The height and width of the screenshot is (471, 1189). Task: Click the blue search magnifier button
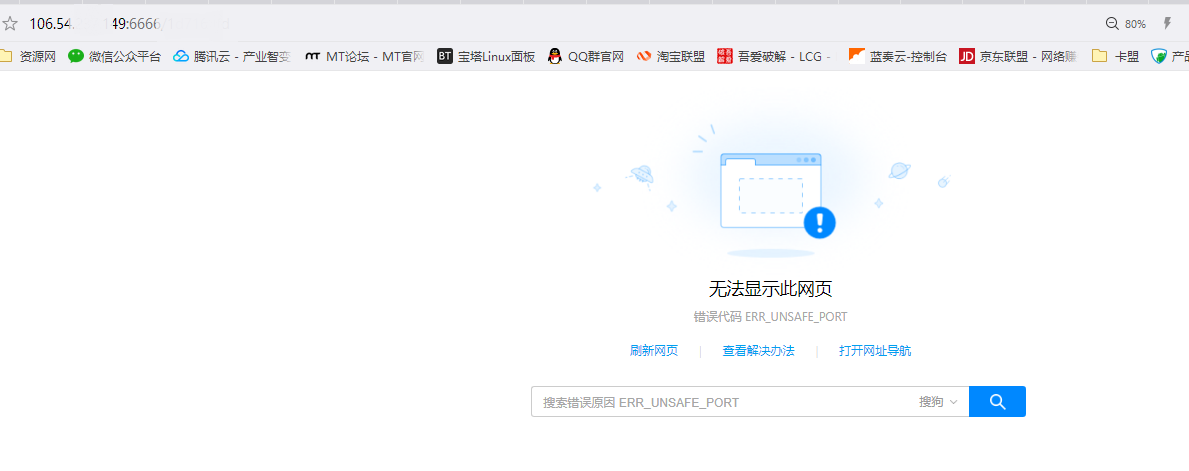point(997,401)
